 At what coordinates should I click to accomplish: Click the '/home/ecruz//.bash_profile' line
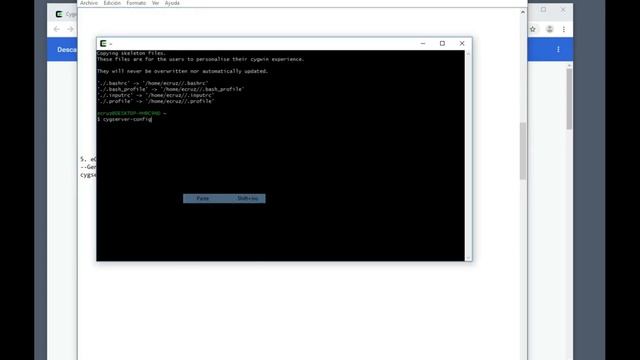(x=170, y=89)
